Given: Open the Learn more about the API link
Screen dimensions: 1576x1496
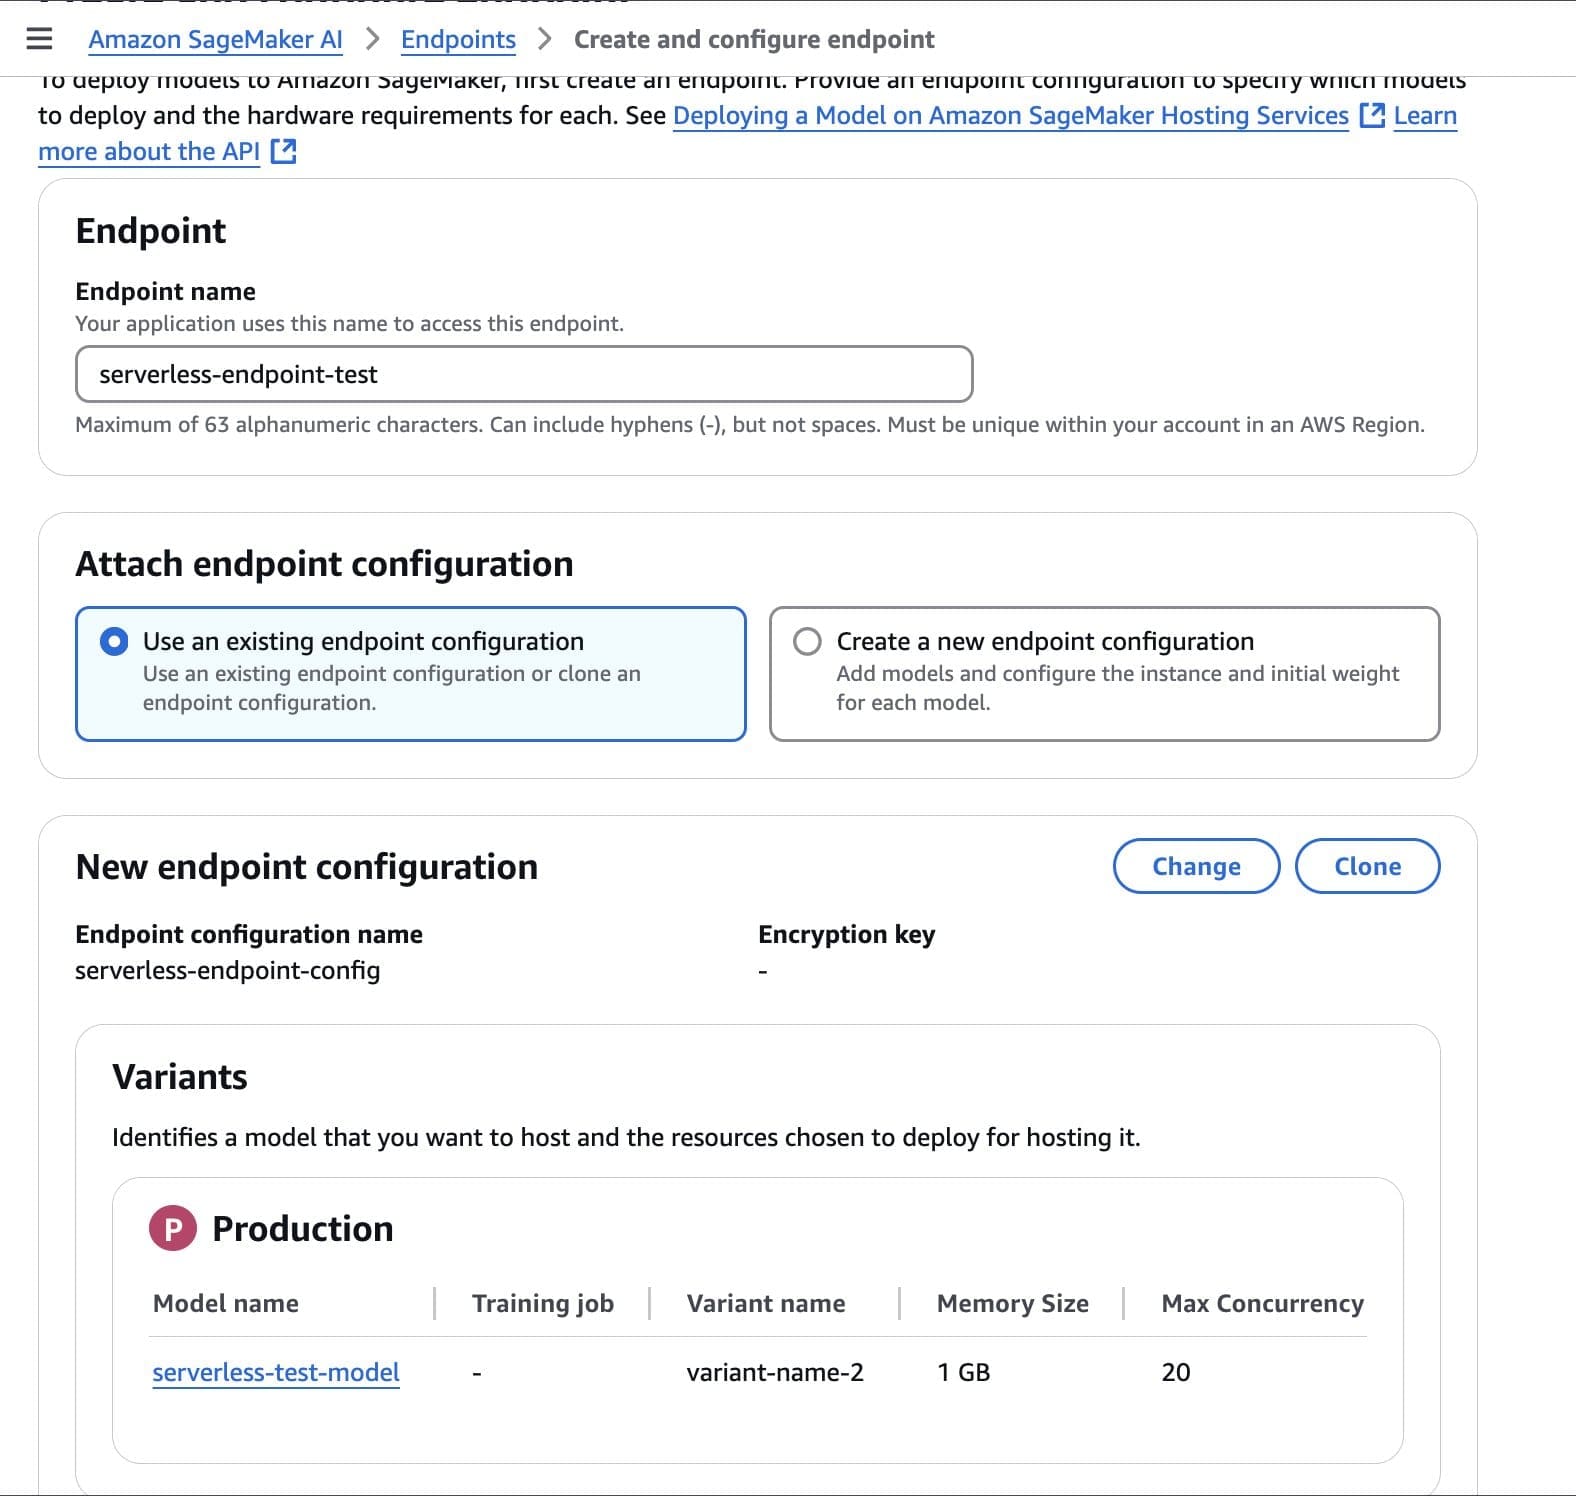Looking at the screenshot, I should 148,151.
